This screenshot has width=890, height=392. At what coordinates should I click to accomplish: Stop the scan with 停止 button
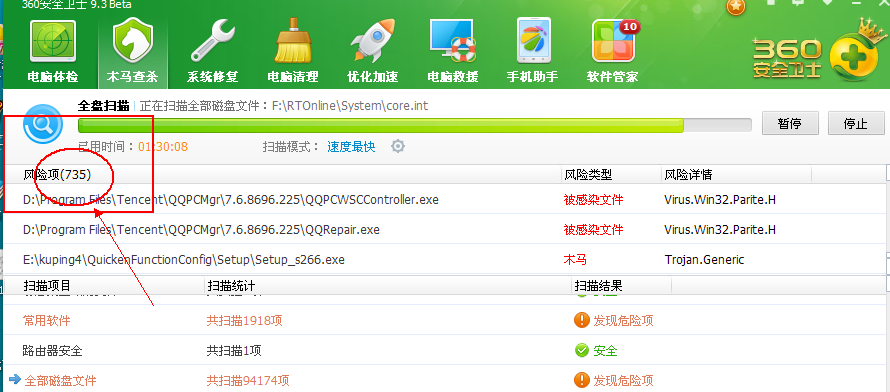pos(856,123)
